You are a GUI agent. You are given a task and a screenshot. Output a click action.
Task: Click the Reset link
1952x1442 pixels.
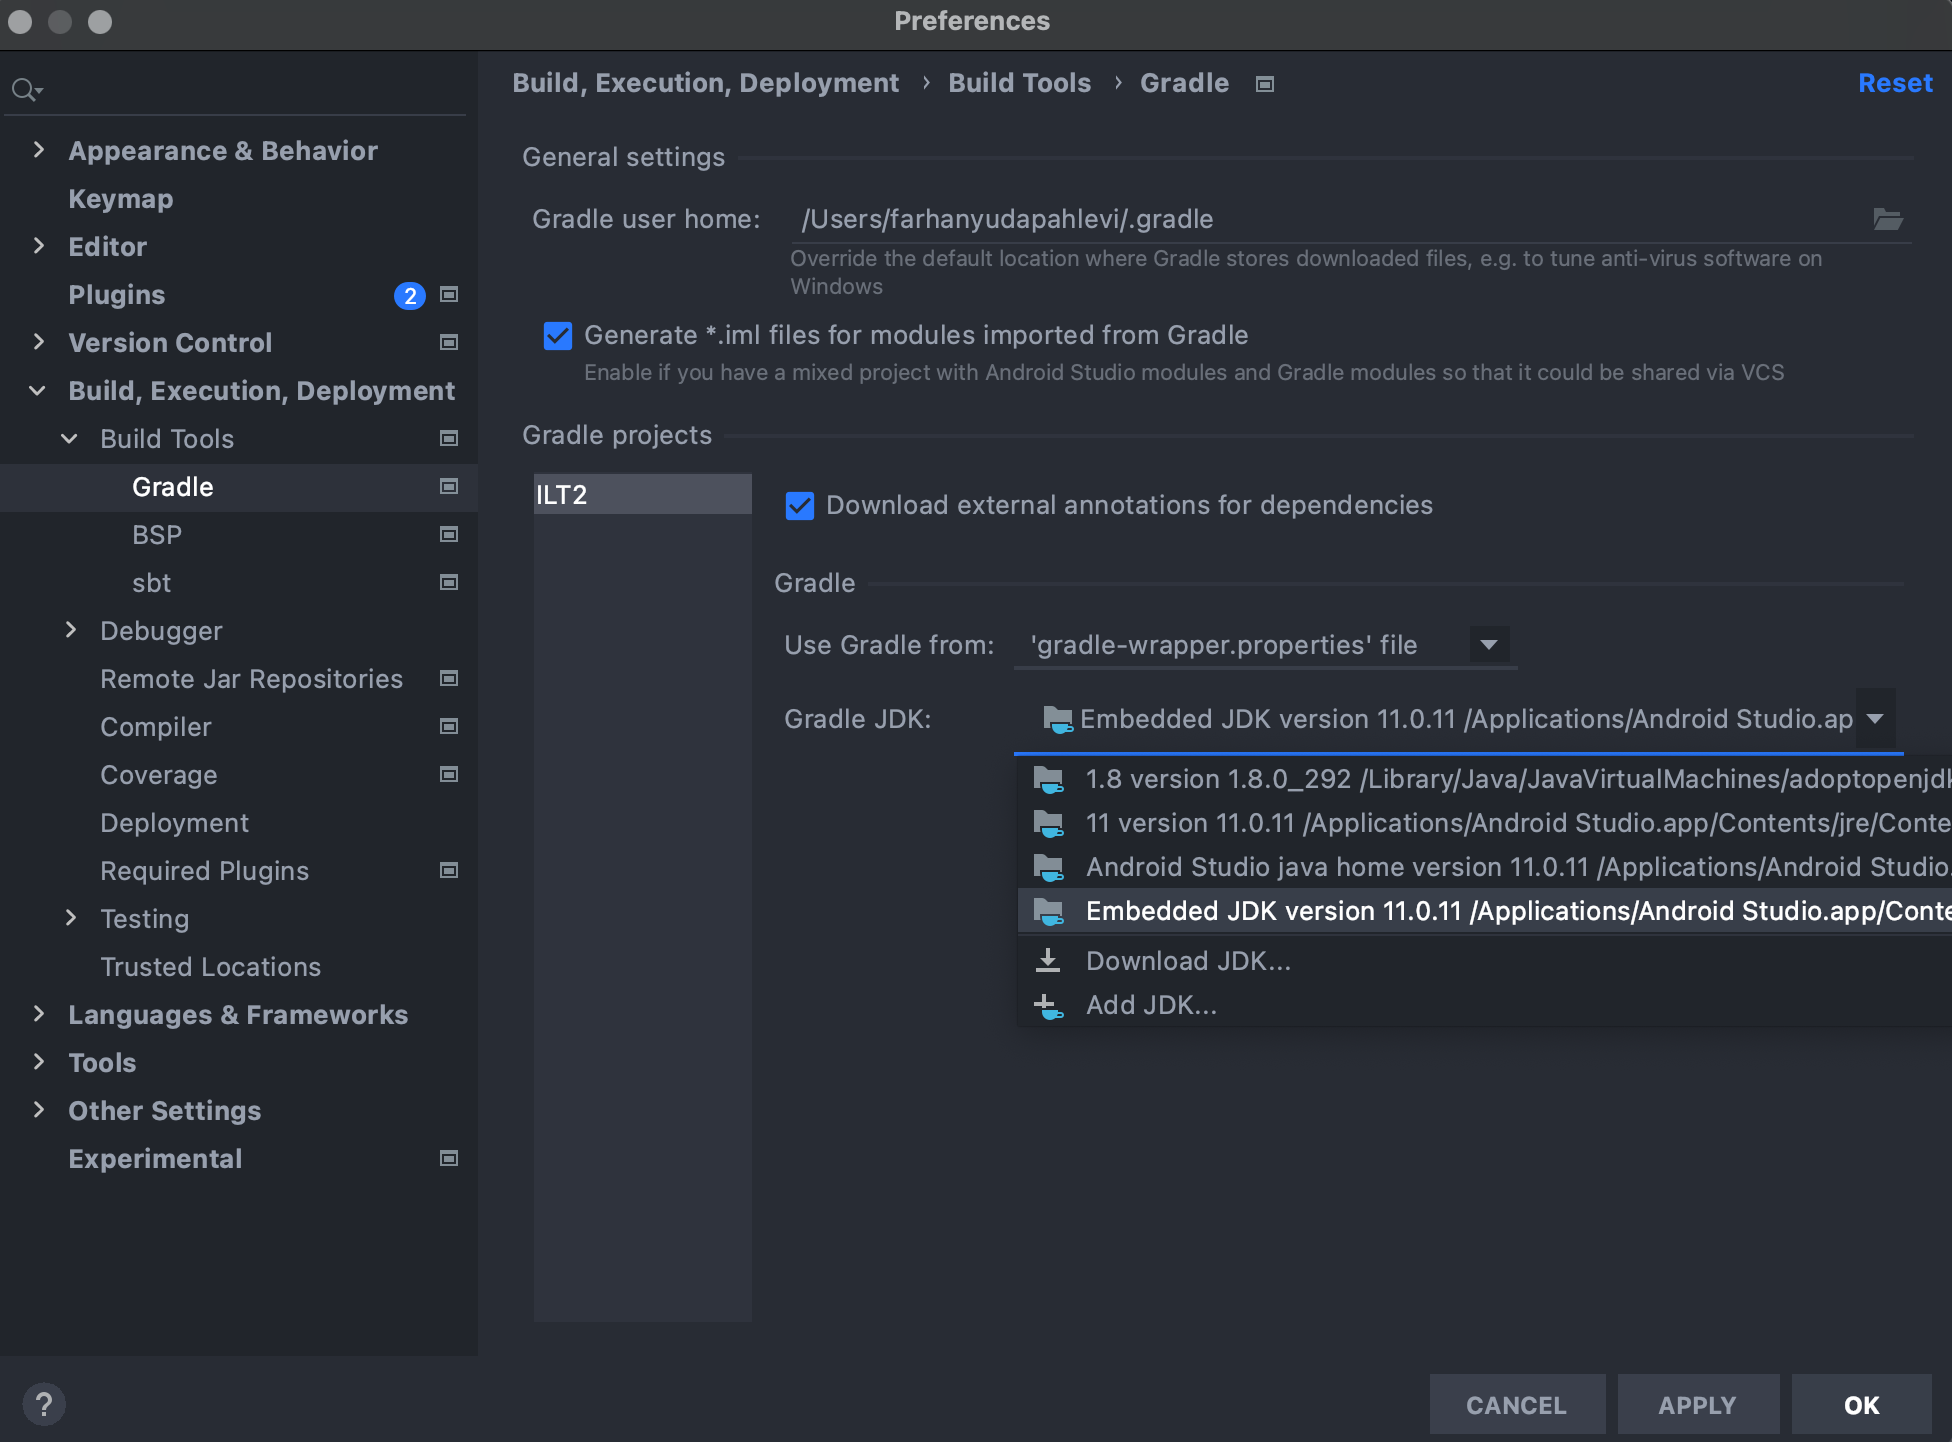[1894, 84]
